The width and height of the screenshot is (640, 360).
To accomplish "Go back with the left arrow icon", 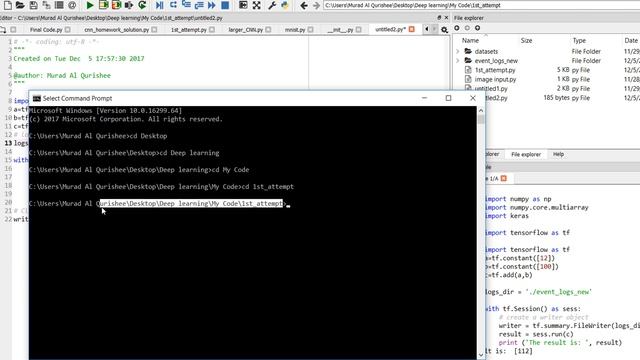I will click(x=304, y=5).
